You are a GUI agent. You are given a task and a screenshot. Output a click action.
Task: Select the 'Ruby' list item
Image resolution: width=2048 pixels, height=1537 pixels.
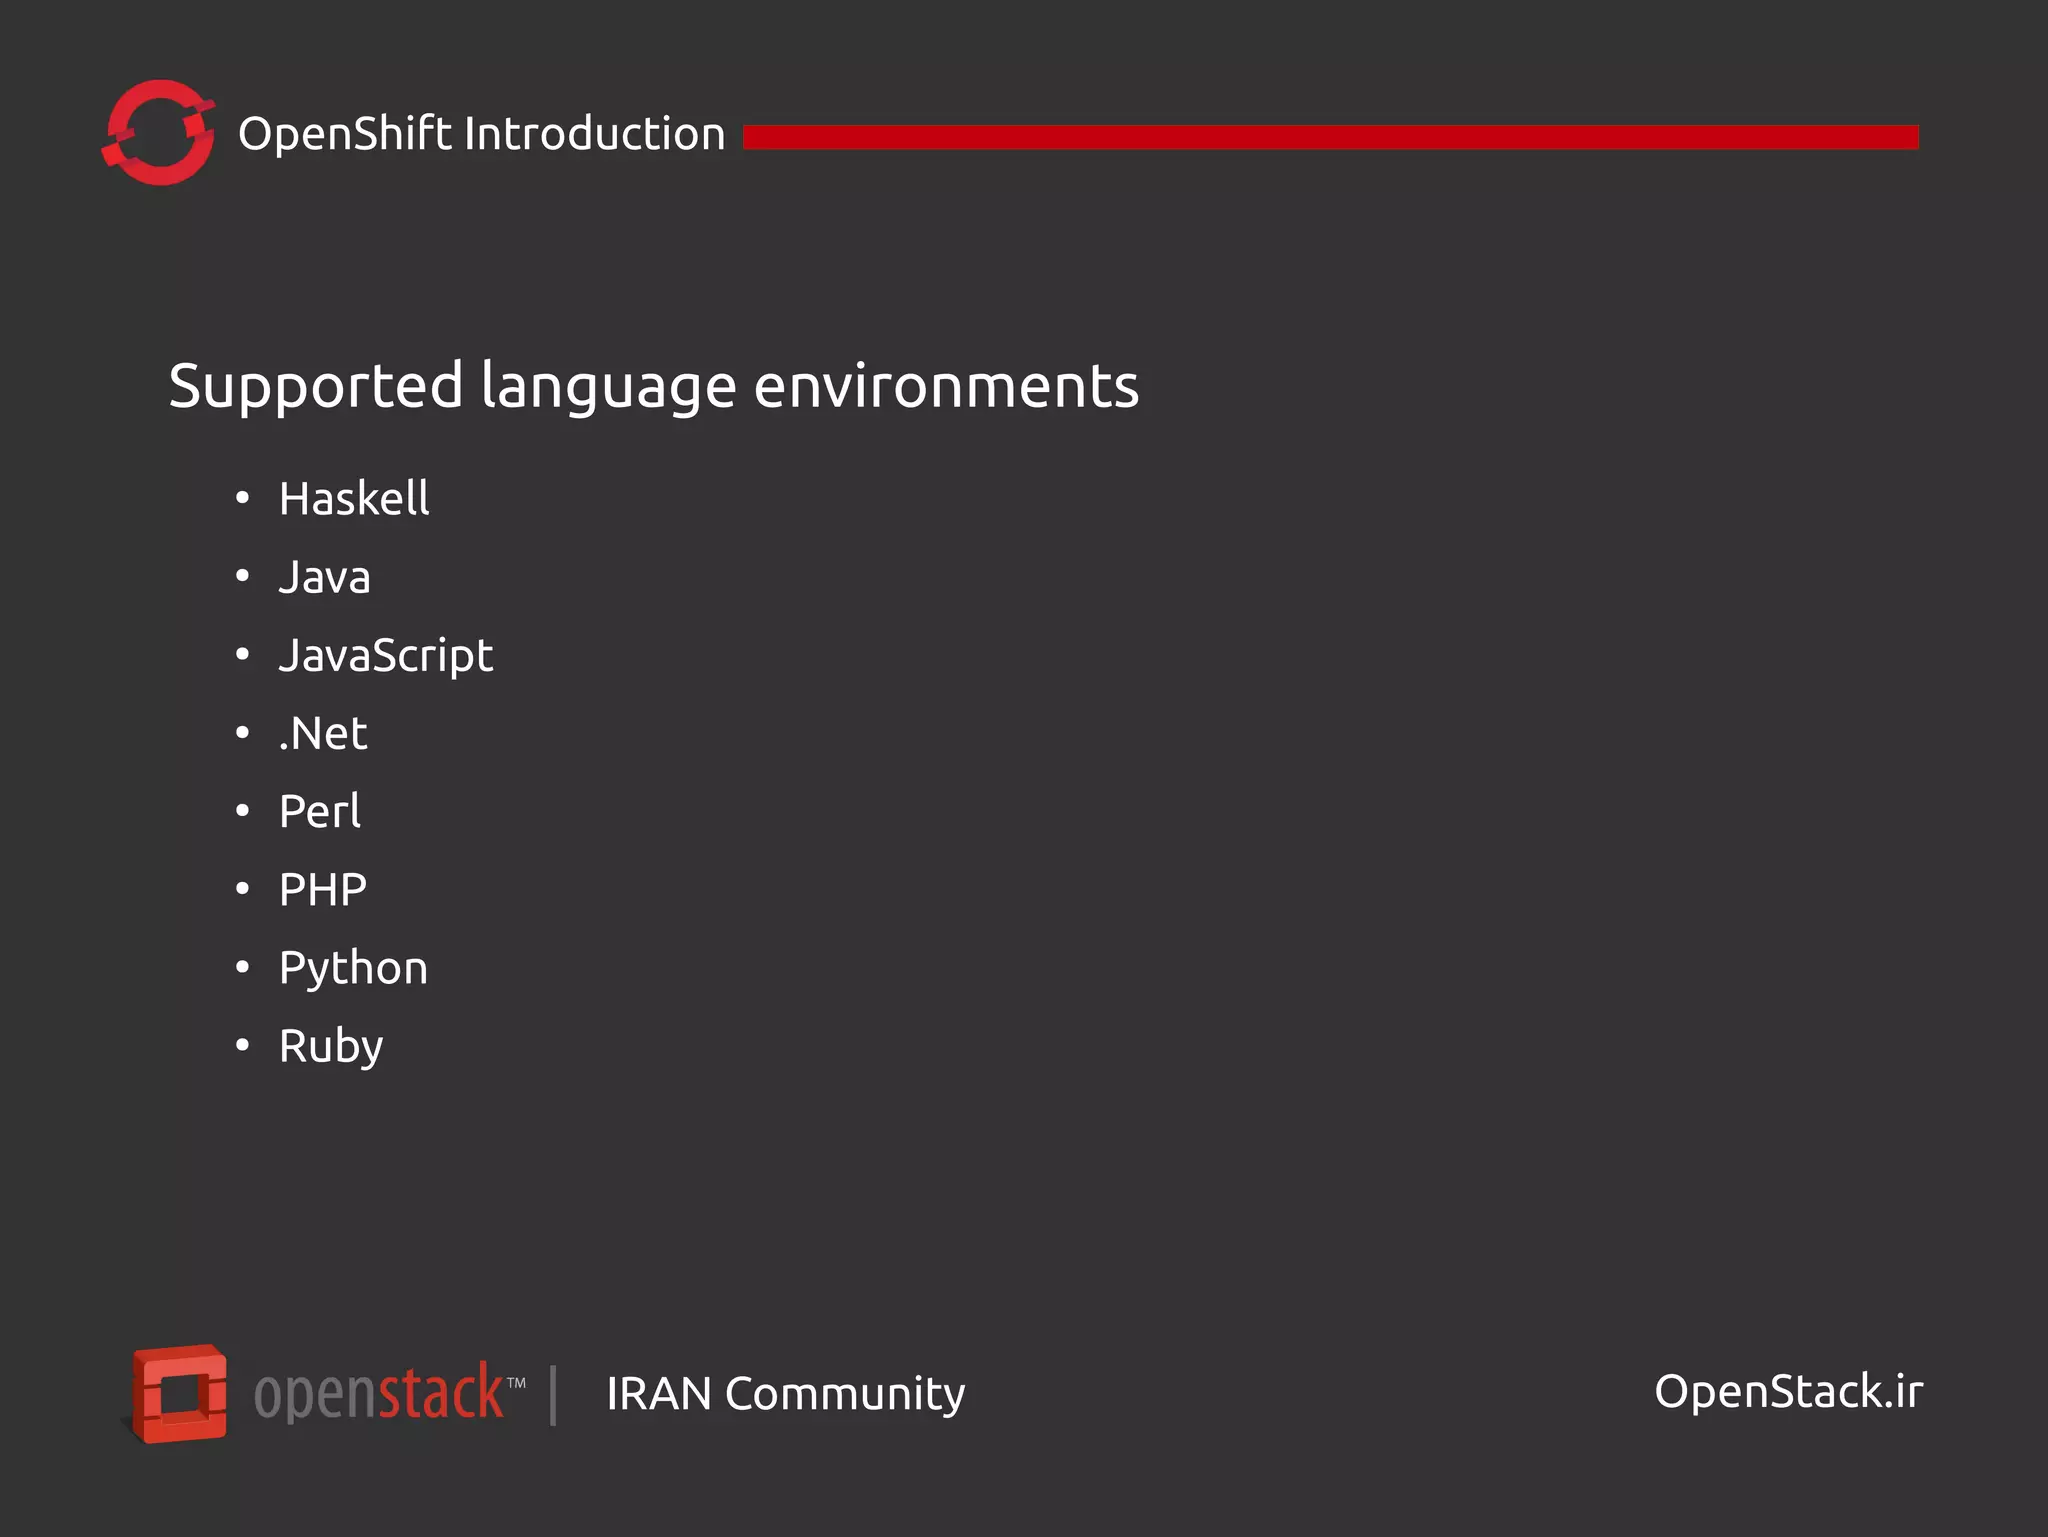(331, 1047)
